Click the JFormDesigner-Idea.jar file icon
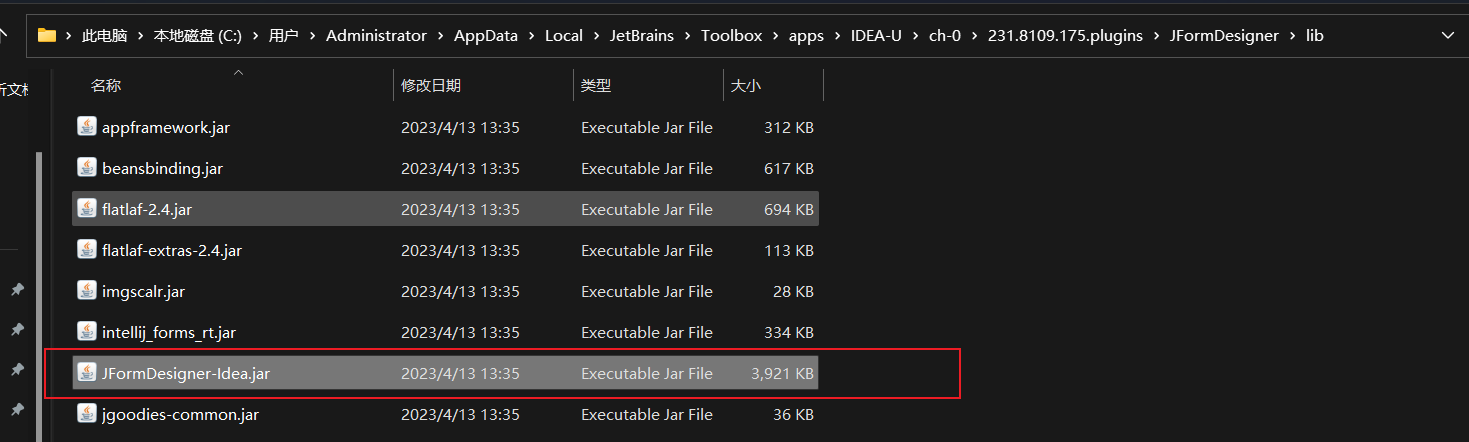The image size is (1469, 442). click(87, 373)
